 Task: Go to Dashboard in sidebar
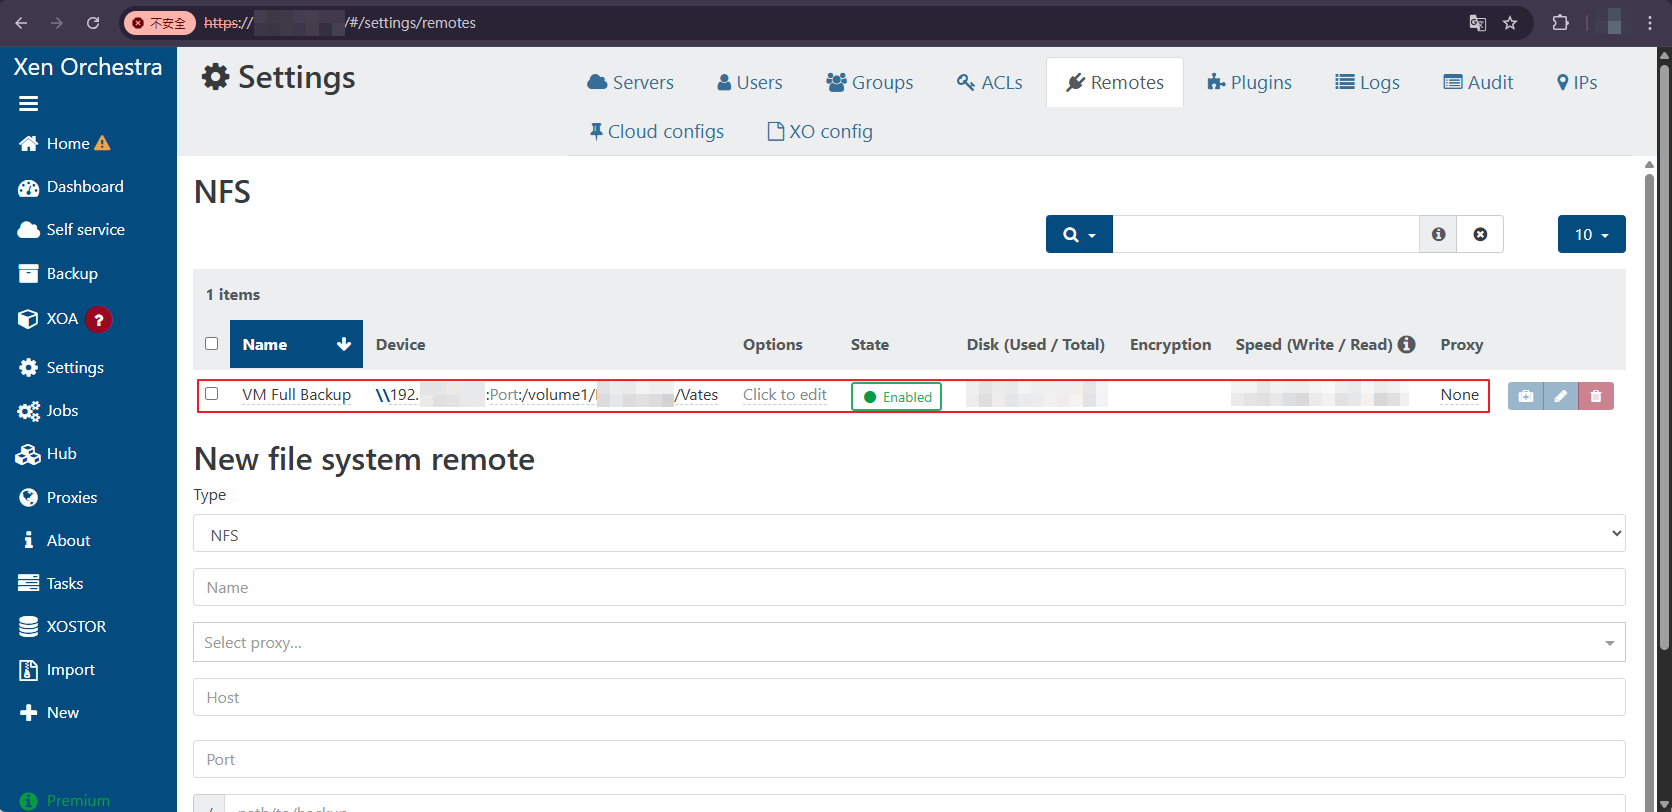(71, 187)
